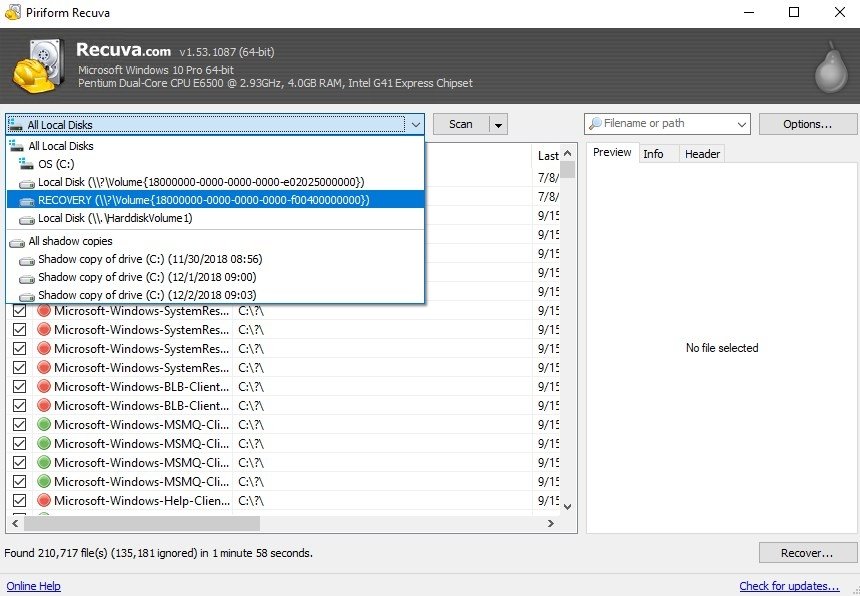Click the horizontal scrollbar thumb

coord(142,524)
